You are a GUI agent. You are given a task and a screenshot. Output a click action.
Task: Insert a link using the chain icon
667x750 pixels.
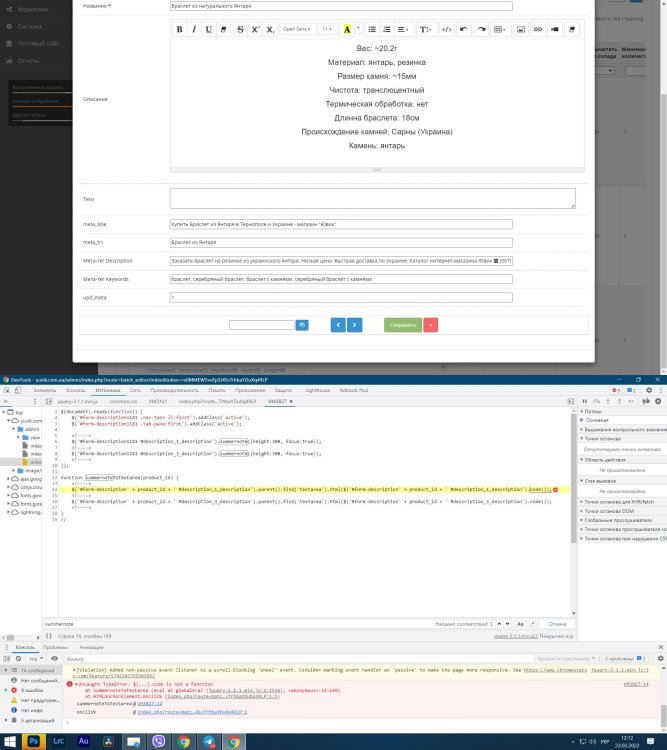pos(538,30)
